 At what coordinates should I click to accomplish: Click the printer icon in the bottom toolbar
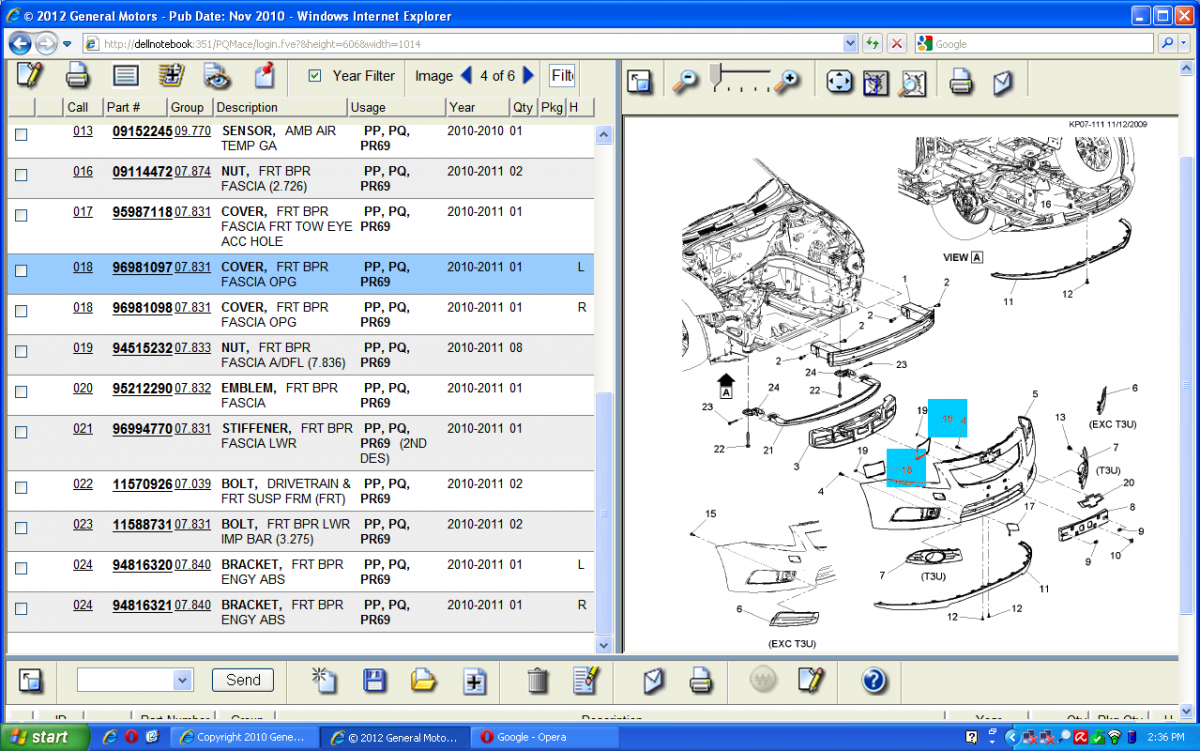[x=701, y=681]
